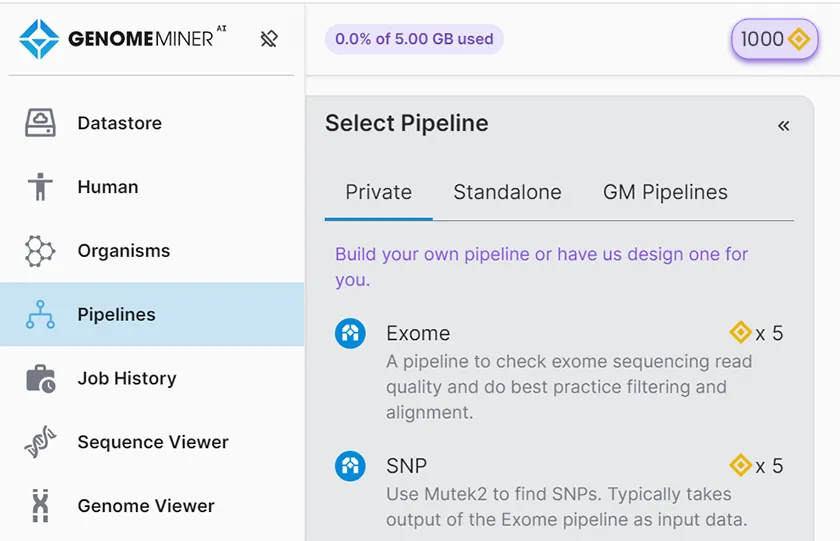Click the Sequence Viewer DNA icon

[x=40, y=443]
